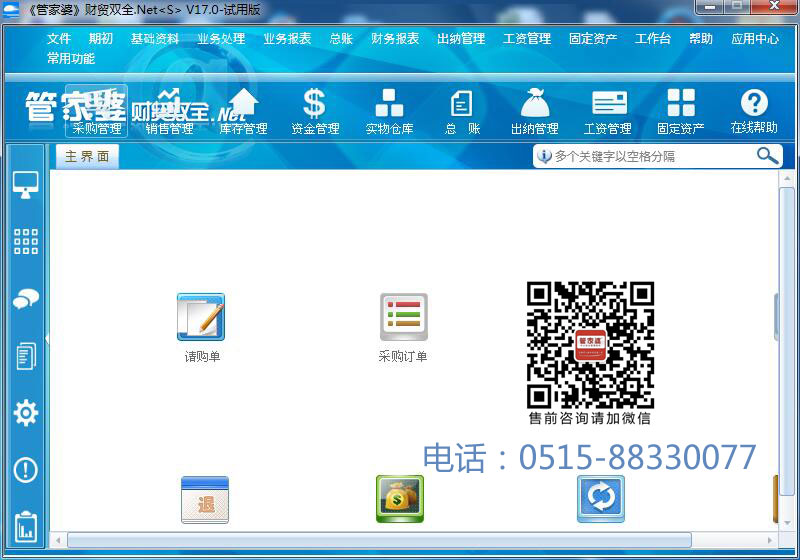This screenshot has height=560, width=800.
Task: Open the 期初 menu
Action: click(101, 39)
